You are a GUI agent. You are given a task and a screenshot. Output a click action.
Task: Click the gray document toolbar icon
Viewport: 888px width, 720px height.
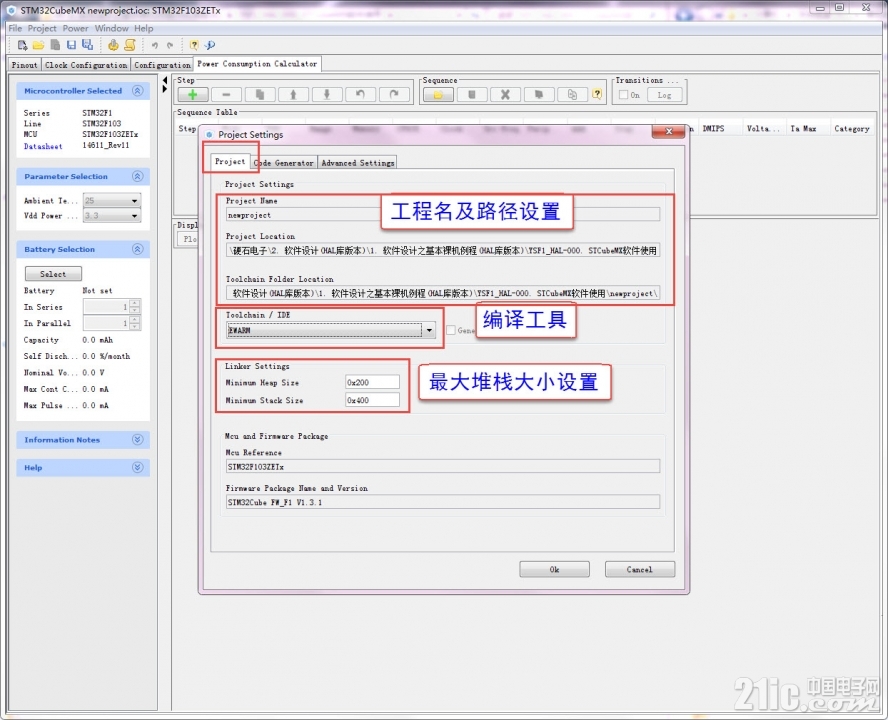click(x=55, y=45)
